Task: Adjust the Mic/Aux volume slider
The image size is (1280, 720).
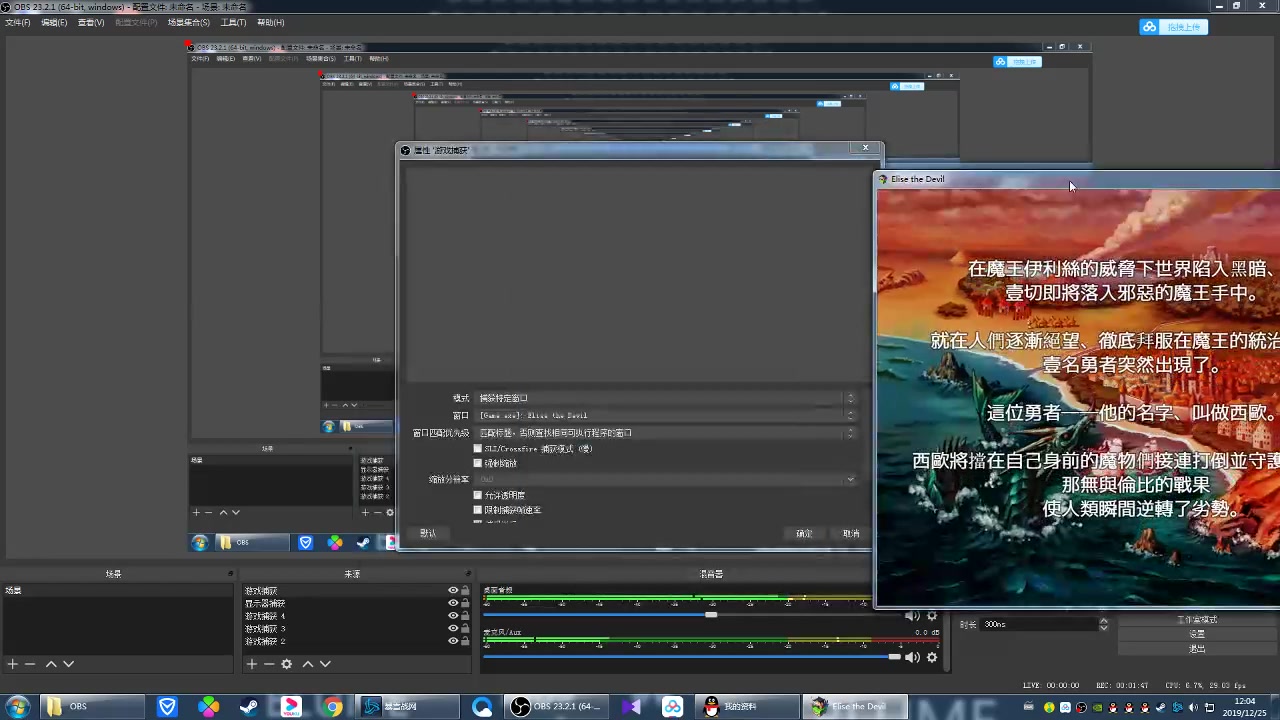Action: pos(893,657)
